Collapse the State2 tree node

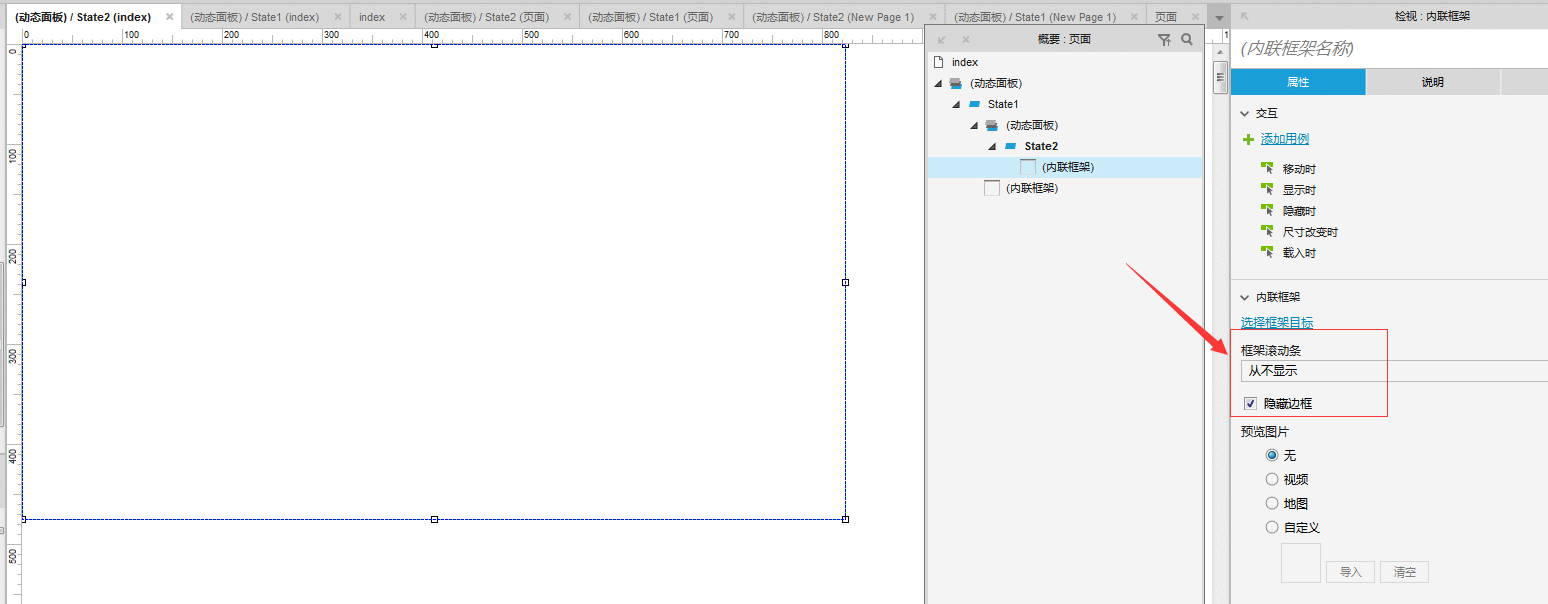[x=992, y=146]
